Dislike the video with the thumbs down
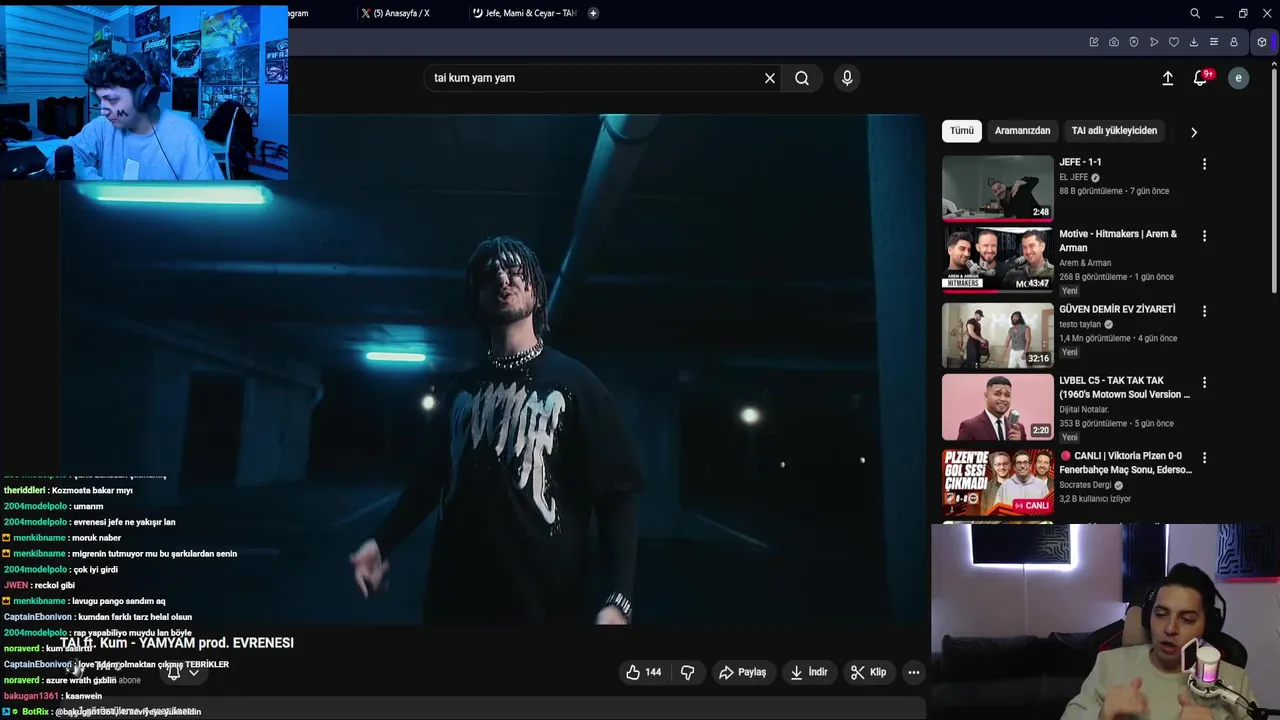The height and width of the screenshot is (720, 1280). [x=687, y=672]
